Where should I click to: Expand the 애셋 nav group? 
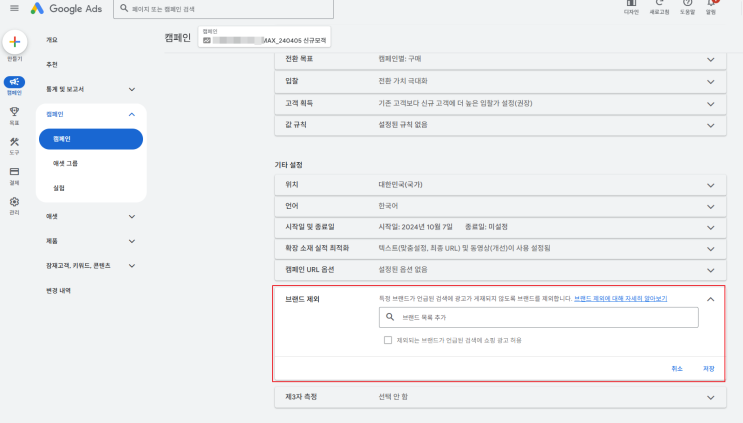(132, 216)
